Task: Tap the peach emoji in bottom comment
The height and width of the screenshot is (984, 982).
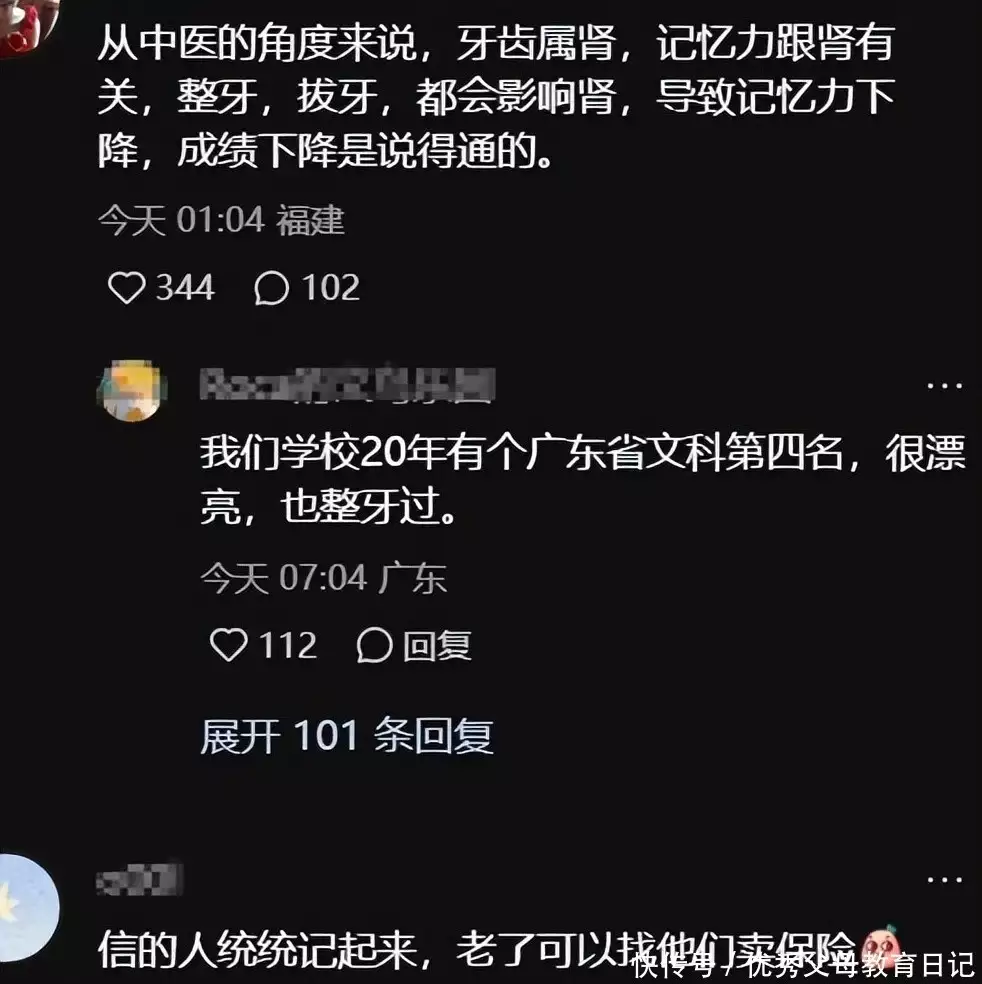Action: point(880,946)
